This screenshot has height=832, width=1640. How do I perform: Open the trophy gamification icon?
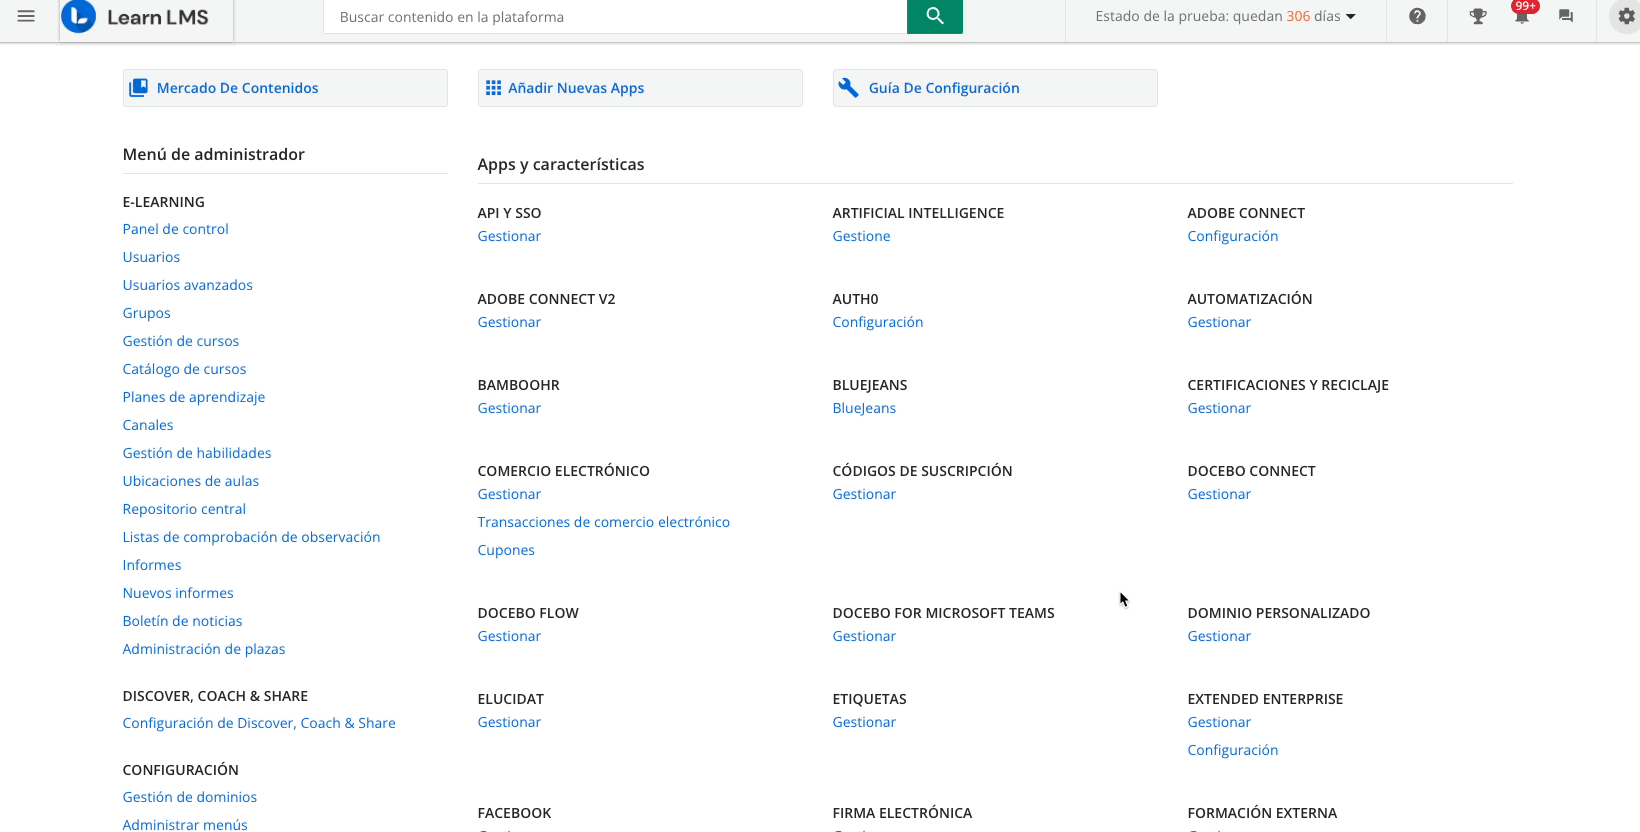coord(1478,16)
